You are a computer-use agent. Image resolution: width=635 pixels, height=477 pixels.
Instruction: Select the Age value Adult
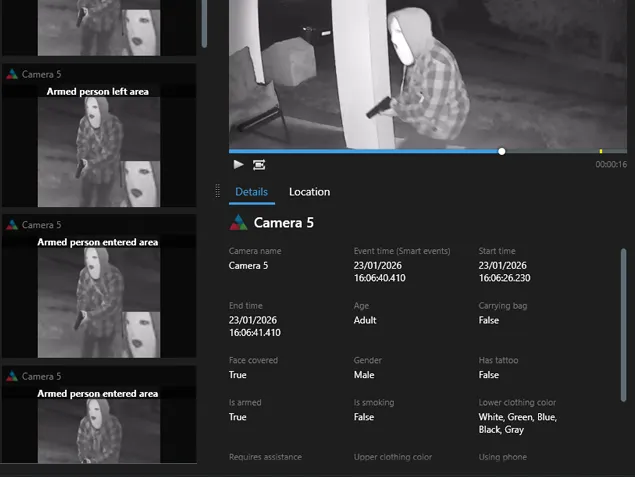pos(365,320)
